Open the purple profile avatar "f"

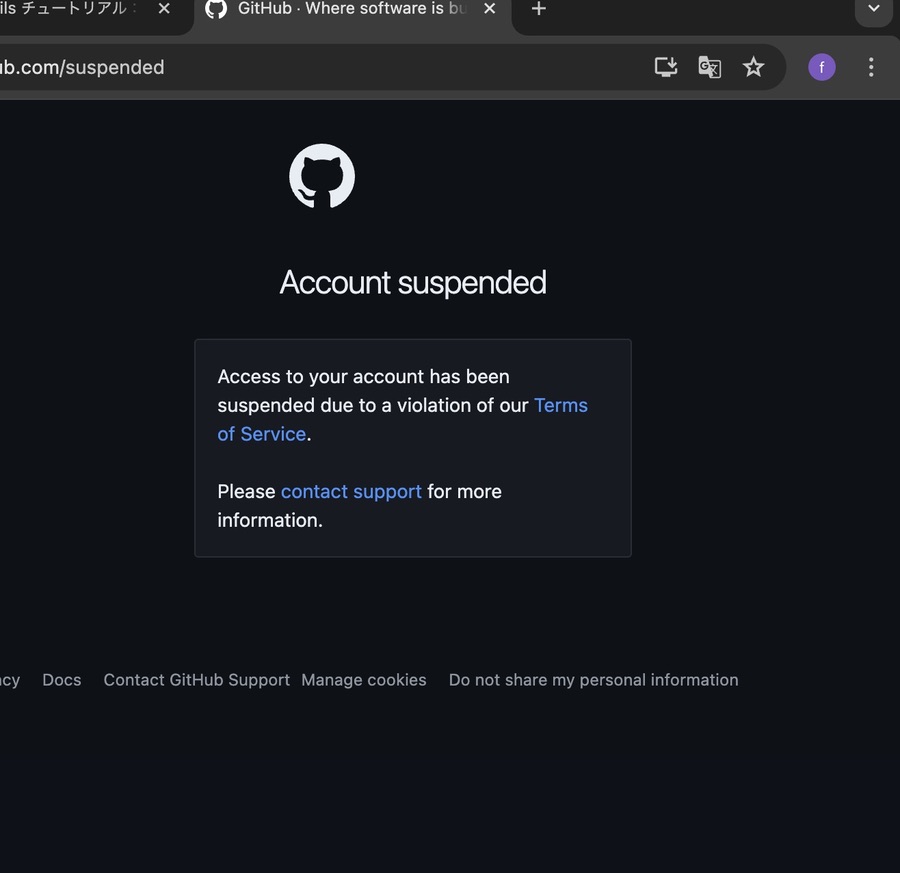click(822, 67)
